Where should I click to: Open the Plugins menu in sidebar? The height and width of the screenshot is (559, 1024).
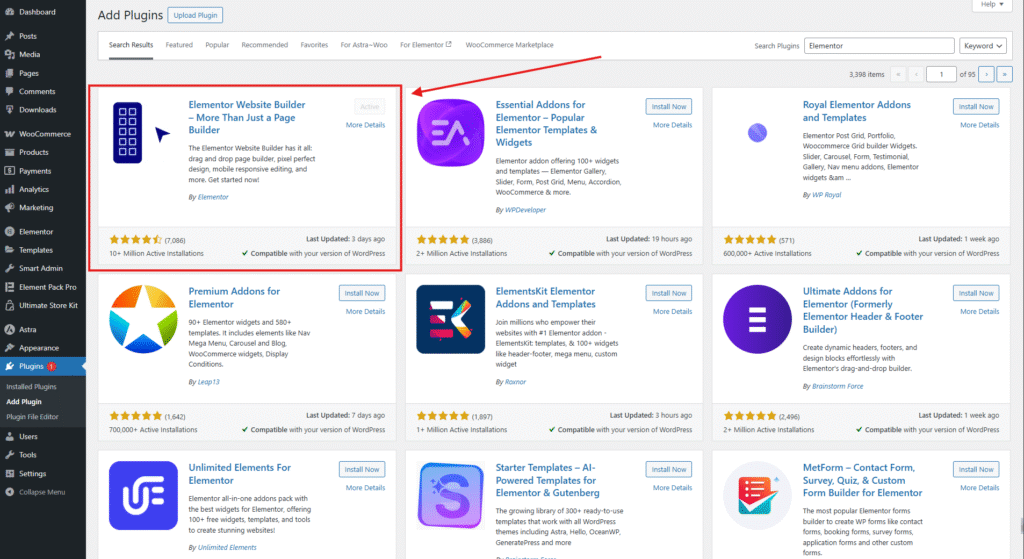42,366
